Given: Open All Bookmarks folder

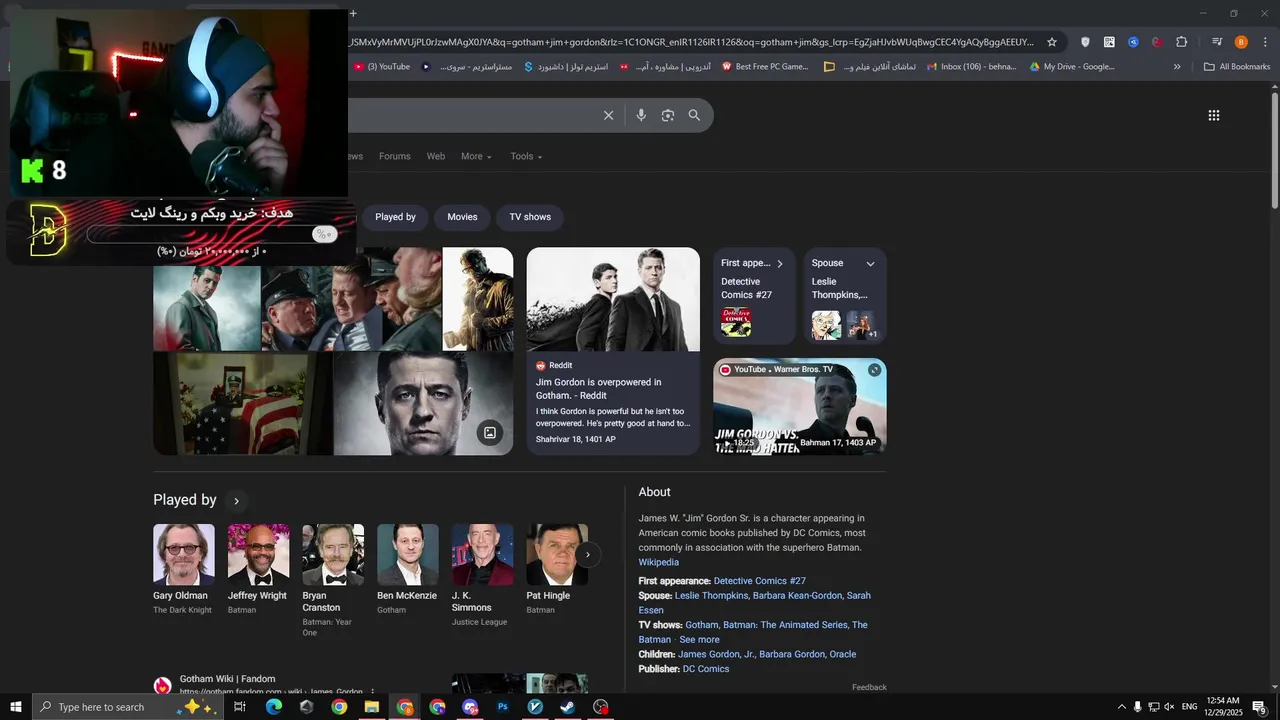Looking at the screenshot, I should (1237, 67).
